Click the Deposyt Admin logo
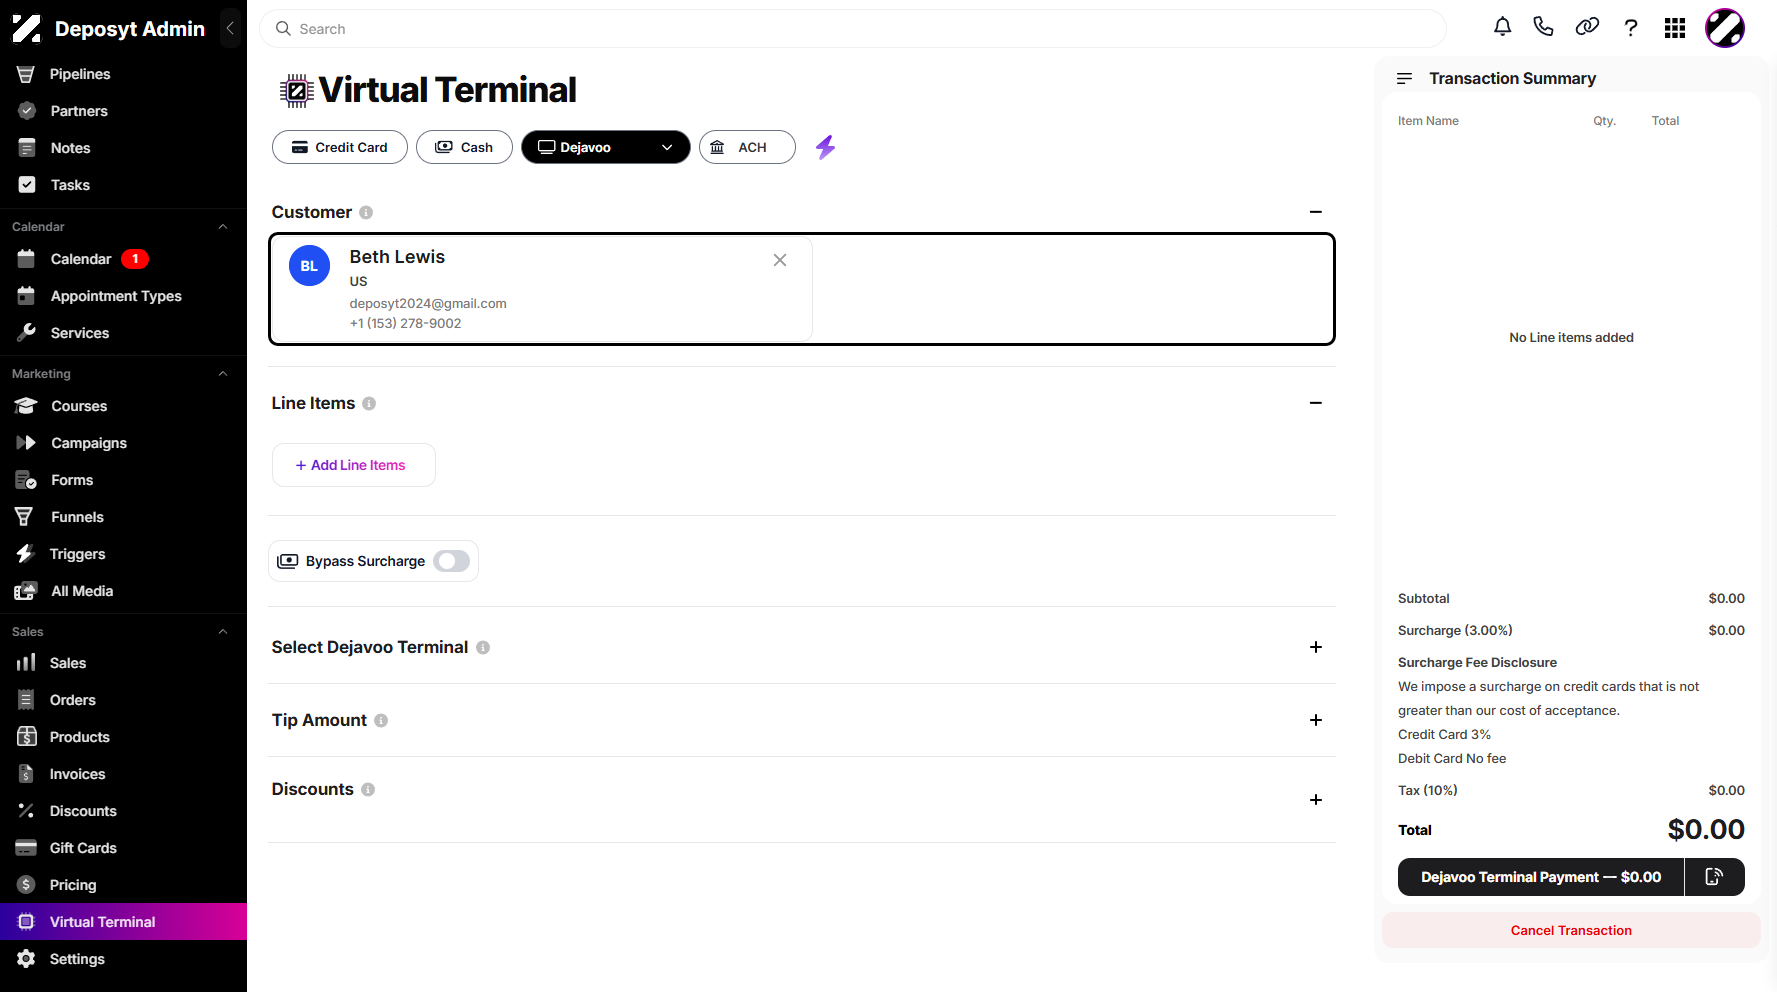1777x992 pixels. [x=27, y=29]
